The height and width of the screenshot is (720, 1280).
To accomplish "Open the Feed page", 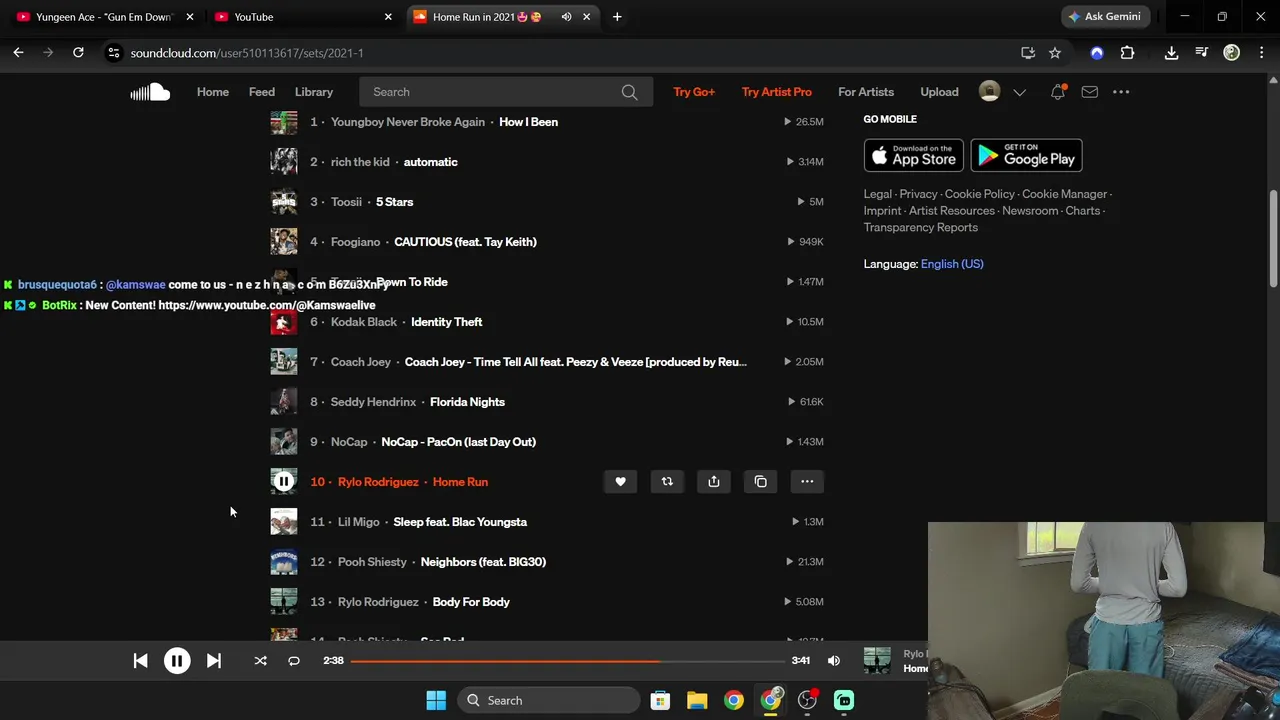I will (262, 92).
